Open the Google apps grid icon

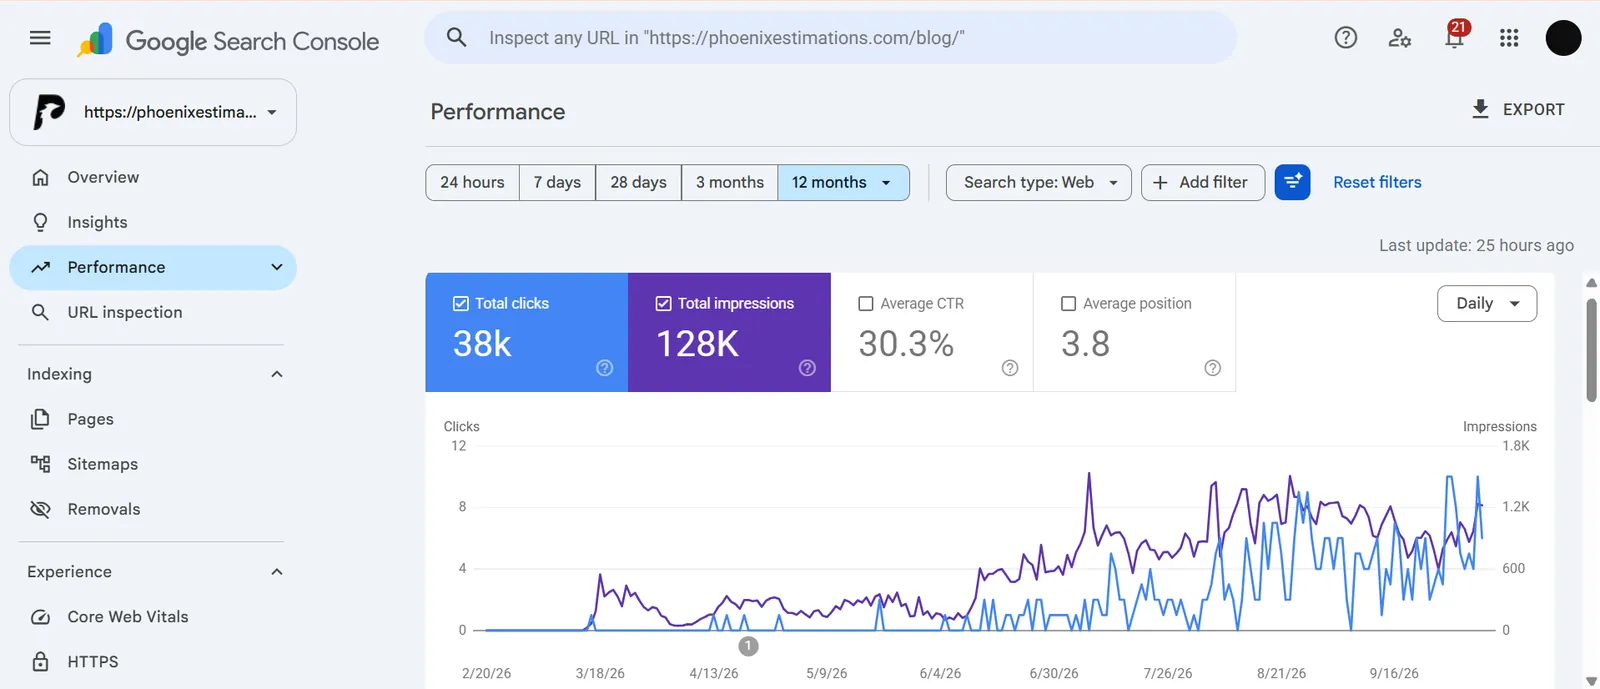(1509, 38)
